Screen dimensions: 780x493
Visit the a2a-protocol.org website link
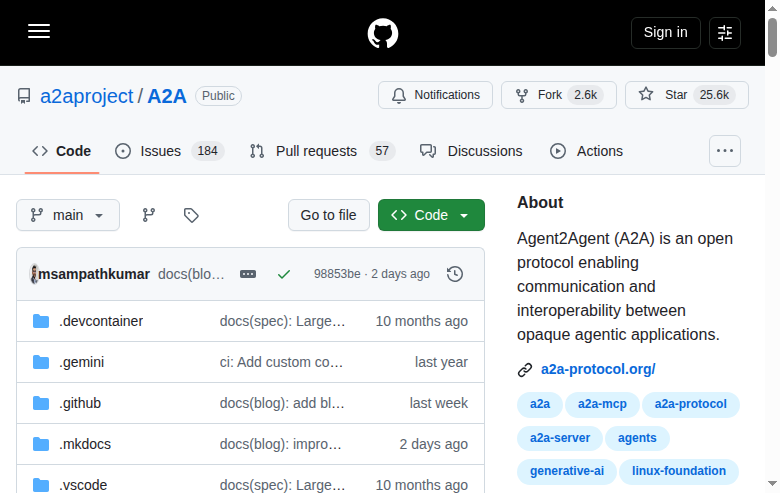pos(598,369)
